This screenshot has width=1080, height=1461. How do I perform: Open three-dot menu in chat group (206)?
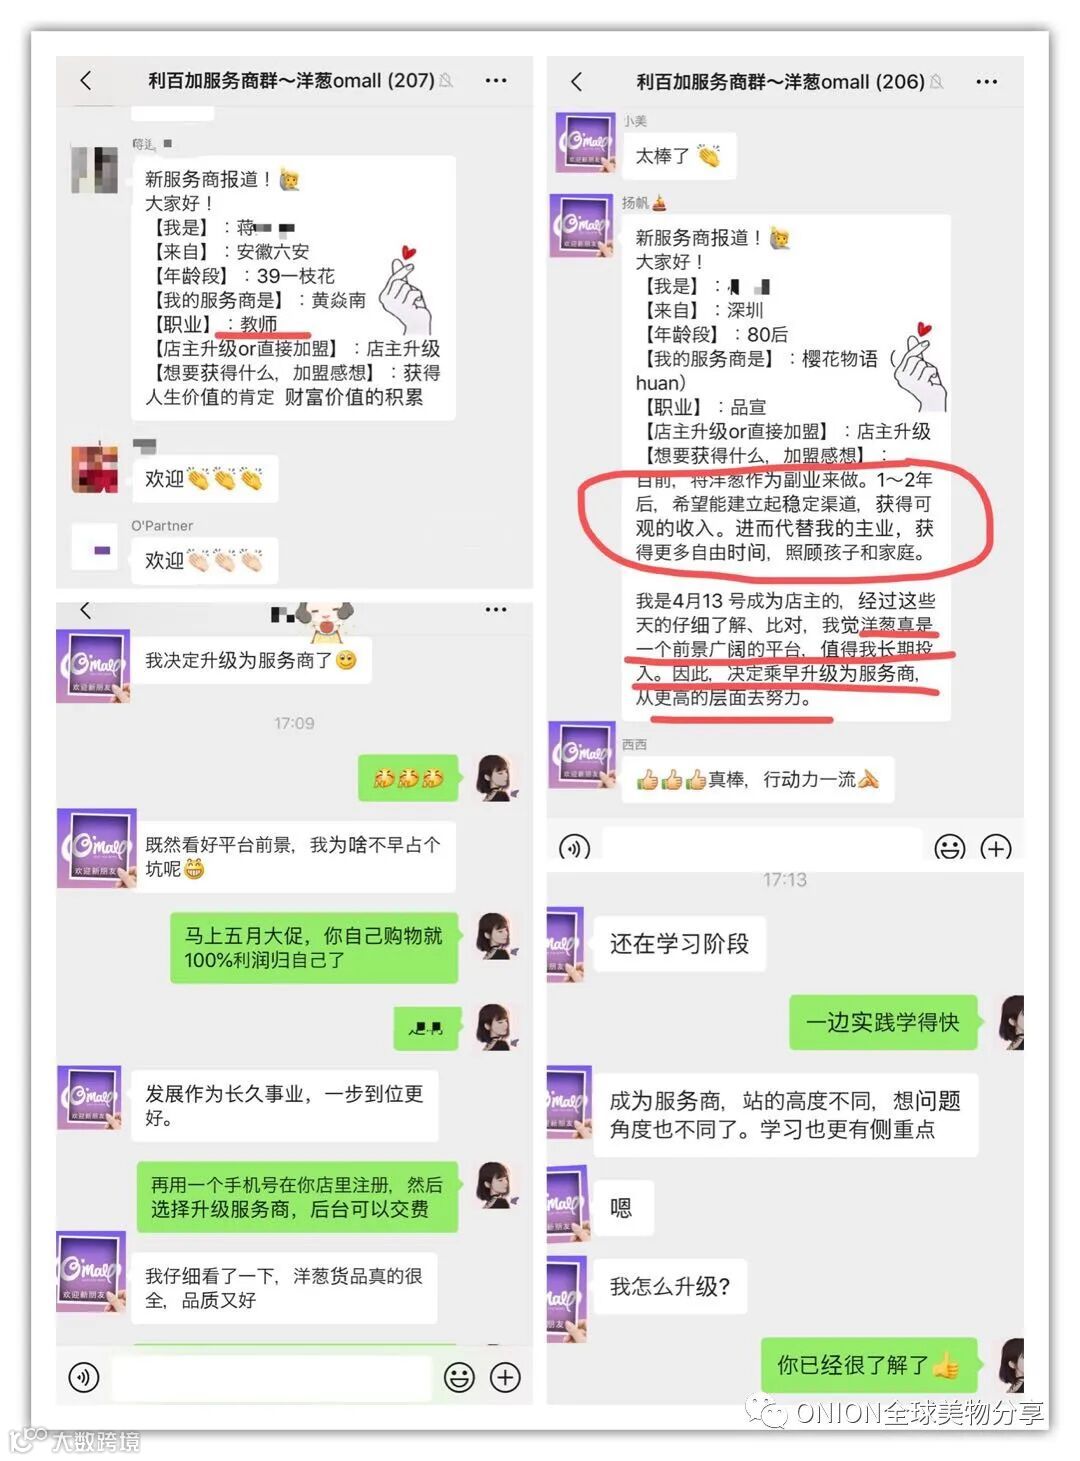pyautogui.click(x=986, y=82)
